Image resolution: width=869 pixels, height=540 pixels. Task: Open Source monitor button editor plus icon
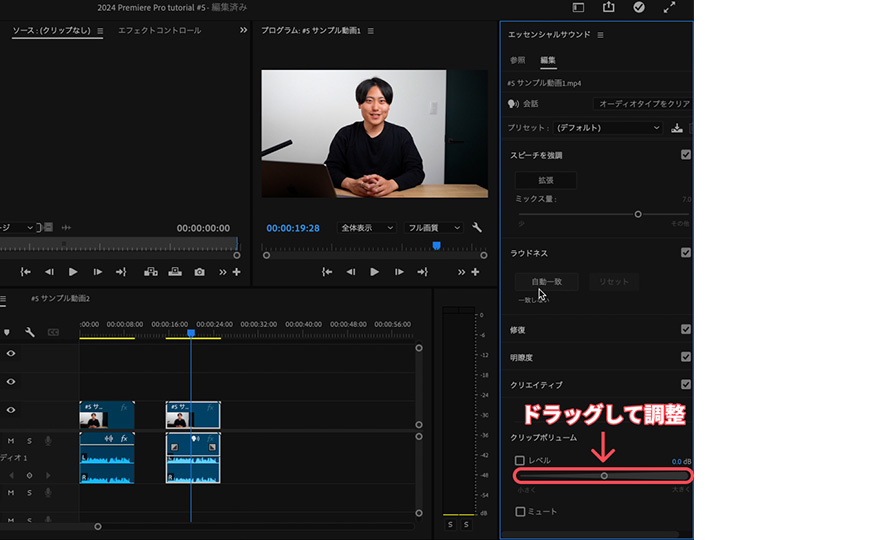237,272
